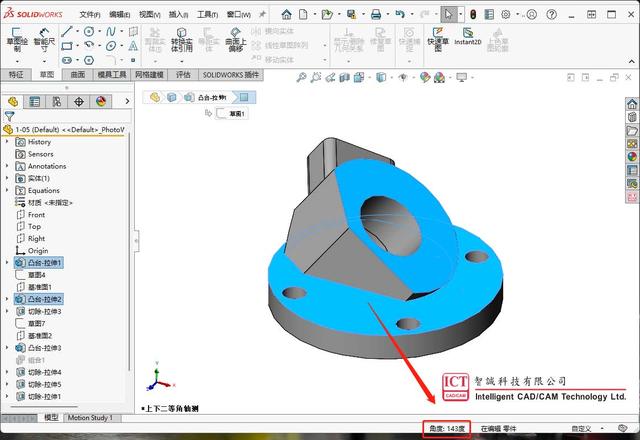The width and height of the screenshot is (640, 440).
Task: Click the Undo icon
Action: (x=400, y=15)
